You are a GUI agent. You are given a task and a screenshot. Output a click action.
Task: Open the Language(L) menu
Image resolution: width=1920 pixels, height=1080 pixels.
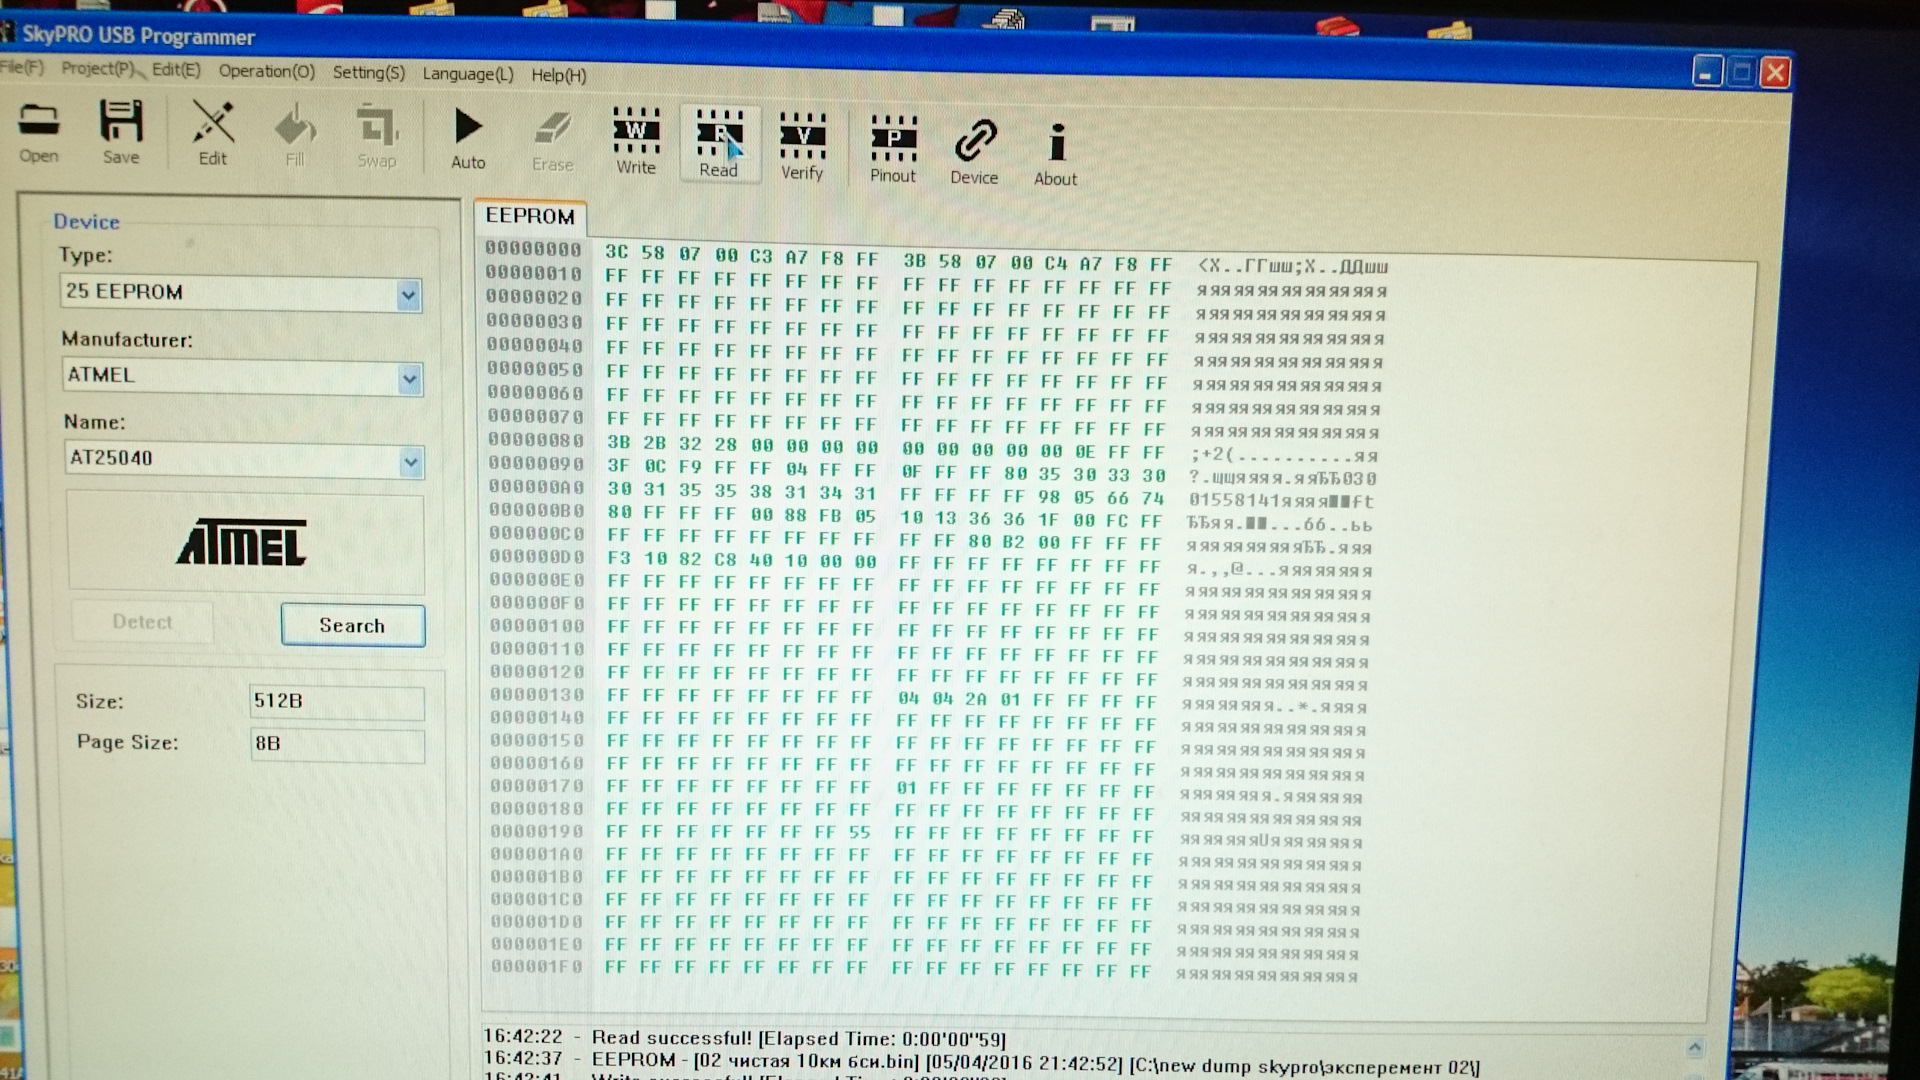pos(467,74)
